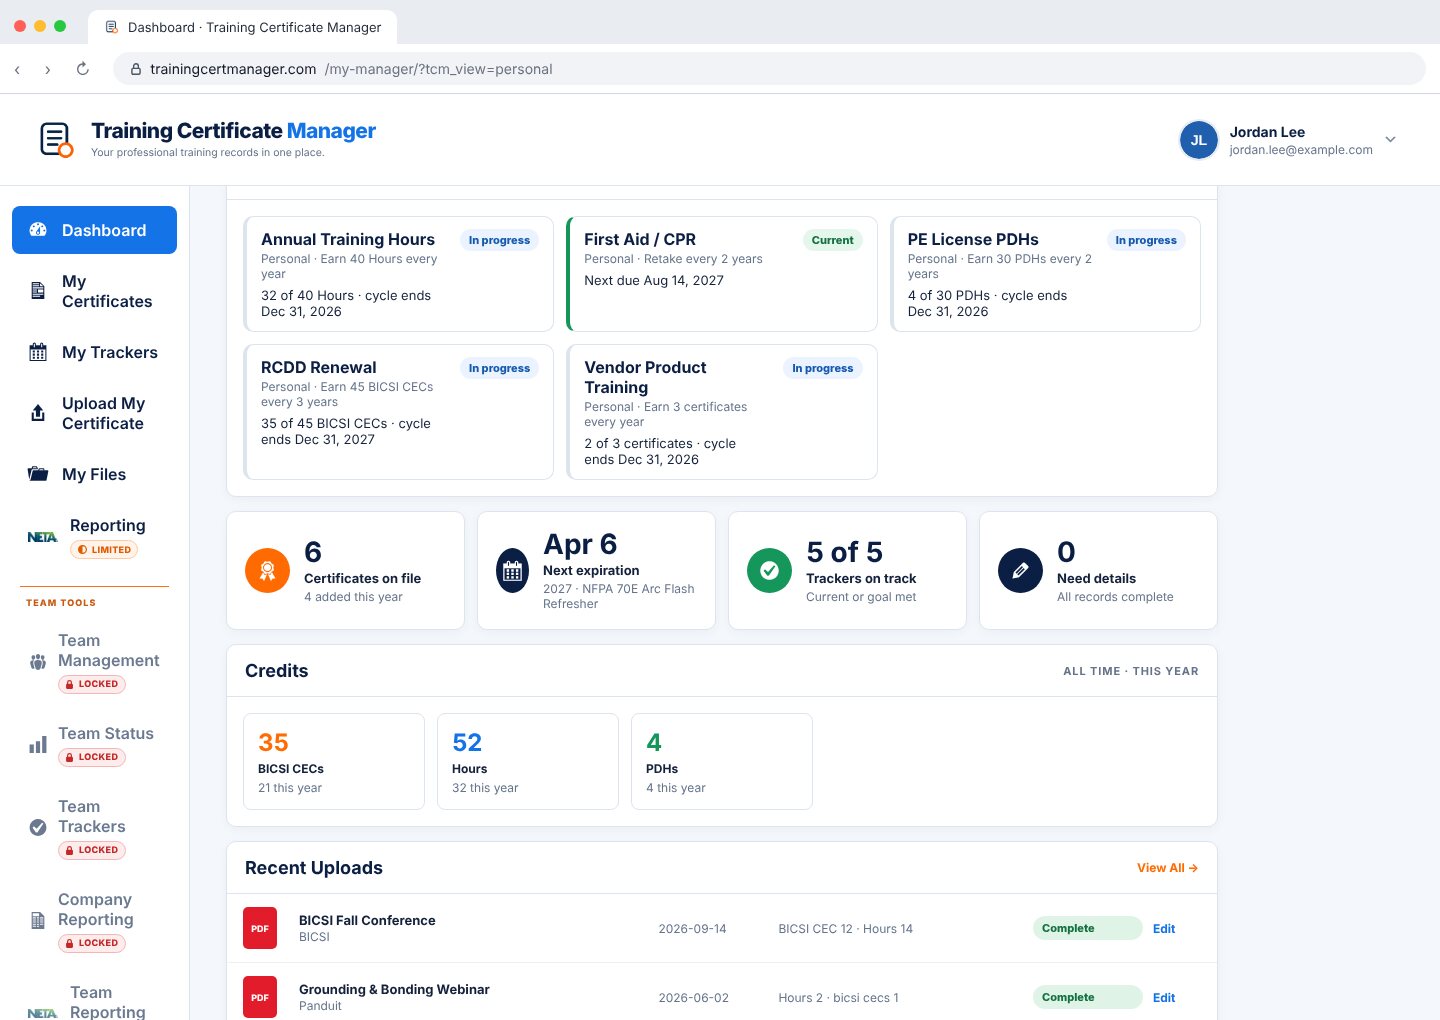Screen dimensions: 1440x1020
Task: Click the Team Status bar chart icon
Action: click(38, 744)
